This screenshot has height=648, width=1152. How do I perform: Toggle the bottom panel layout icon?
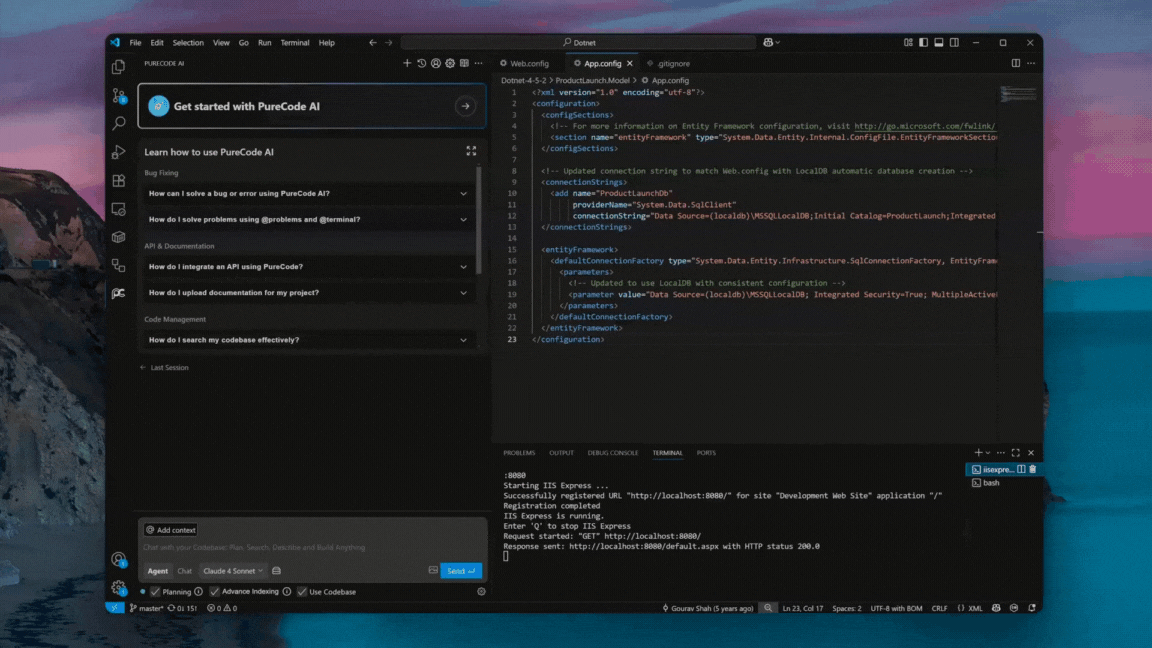(939, 43)
